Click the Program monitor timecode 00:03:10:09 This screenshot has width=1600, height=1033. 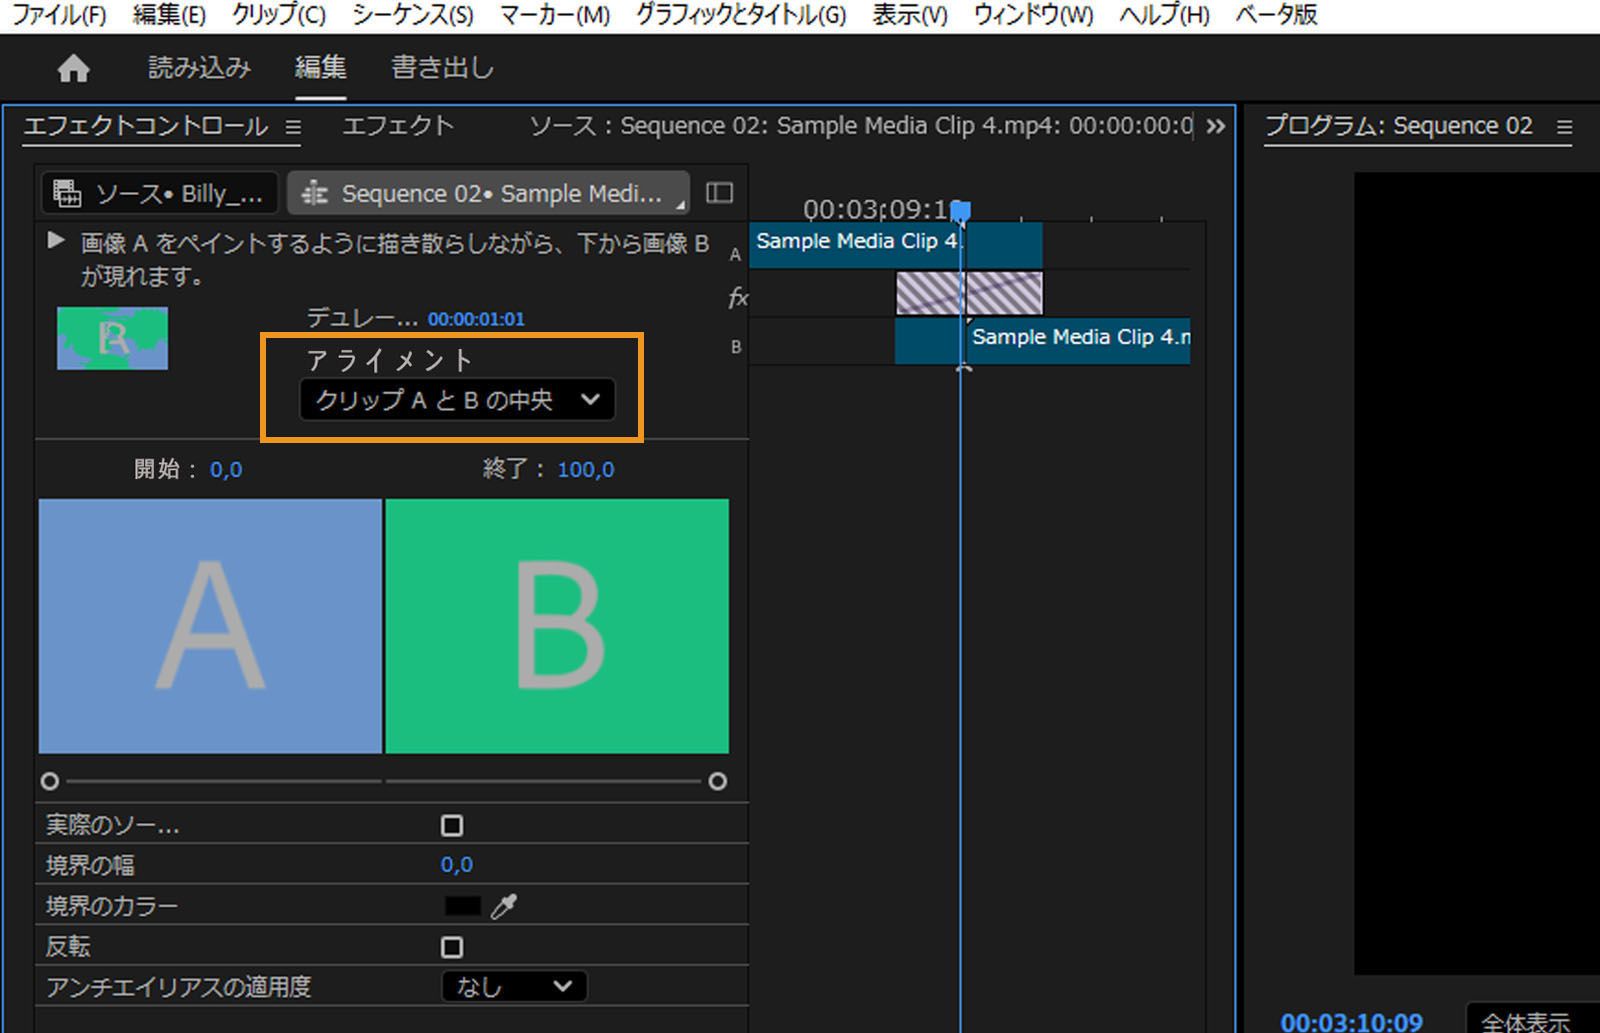[x=1351, y=1022]
